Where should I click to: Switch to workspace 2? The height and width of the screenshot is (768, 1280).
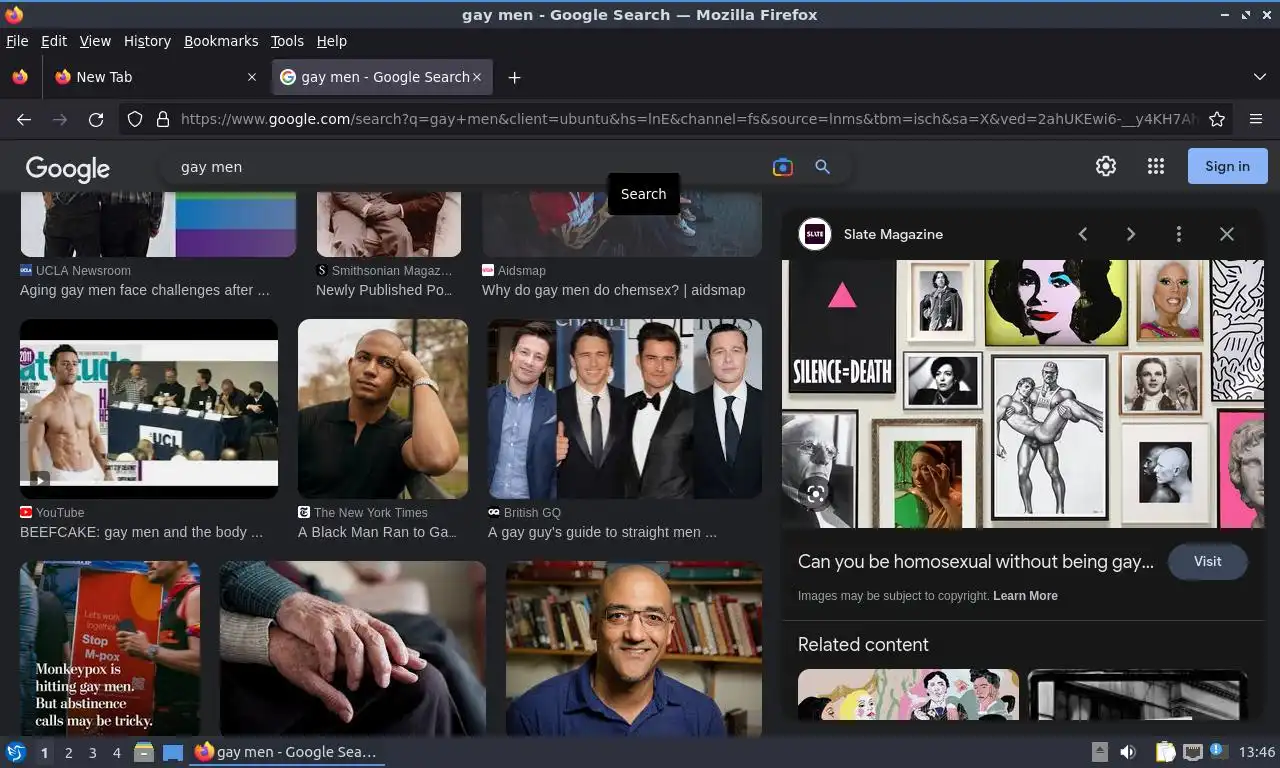68,753
